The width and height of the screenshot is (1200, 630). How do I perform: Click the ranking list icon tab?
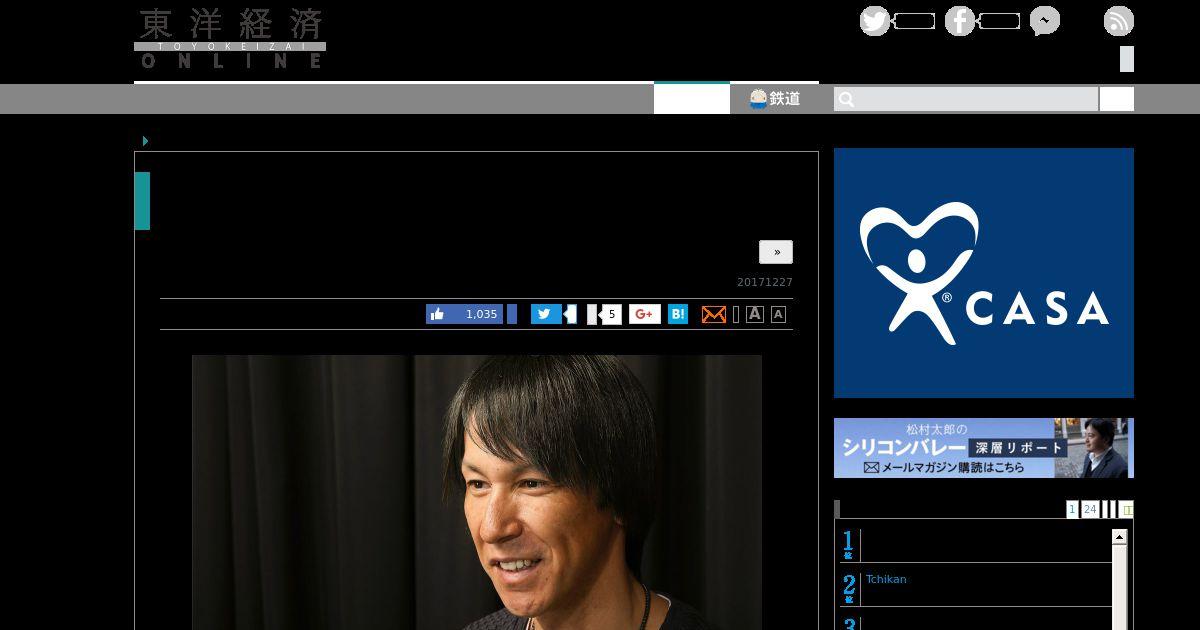(x=1127, y=509)
